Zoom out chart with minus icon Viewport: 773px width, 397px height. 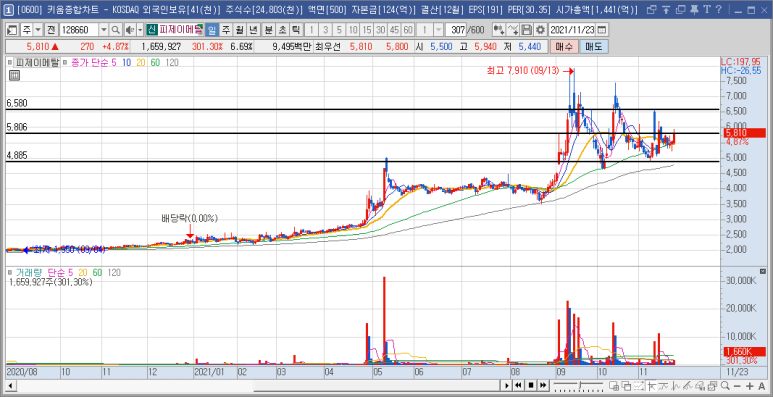click(x=737, y=385)
